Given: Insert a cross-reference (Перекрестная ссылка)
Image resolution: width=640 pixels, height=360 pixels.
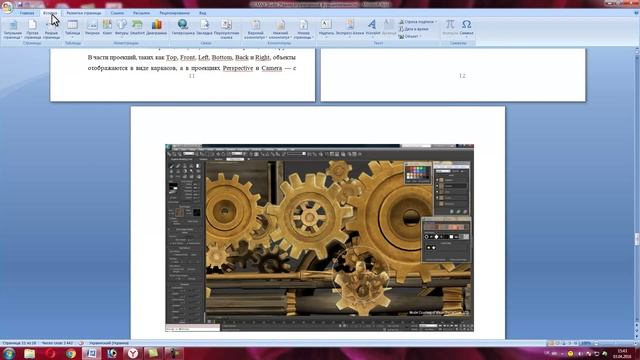Looking at the screenshot, I should point(227,29).
